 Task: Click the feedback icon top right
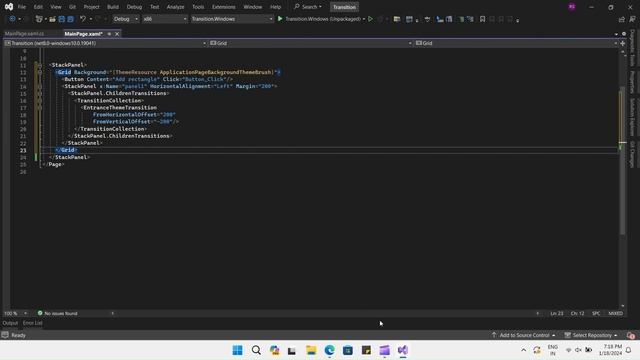[x=632, y=19]
